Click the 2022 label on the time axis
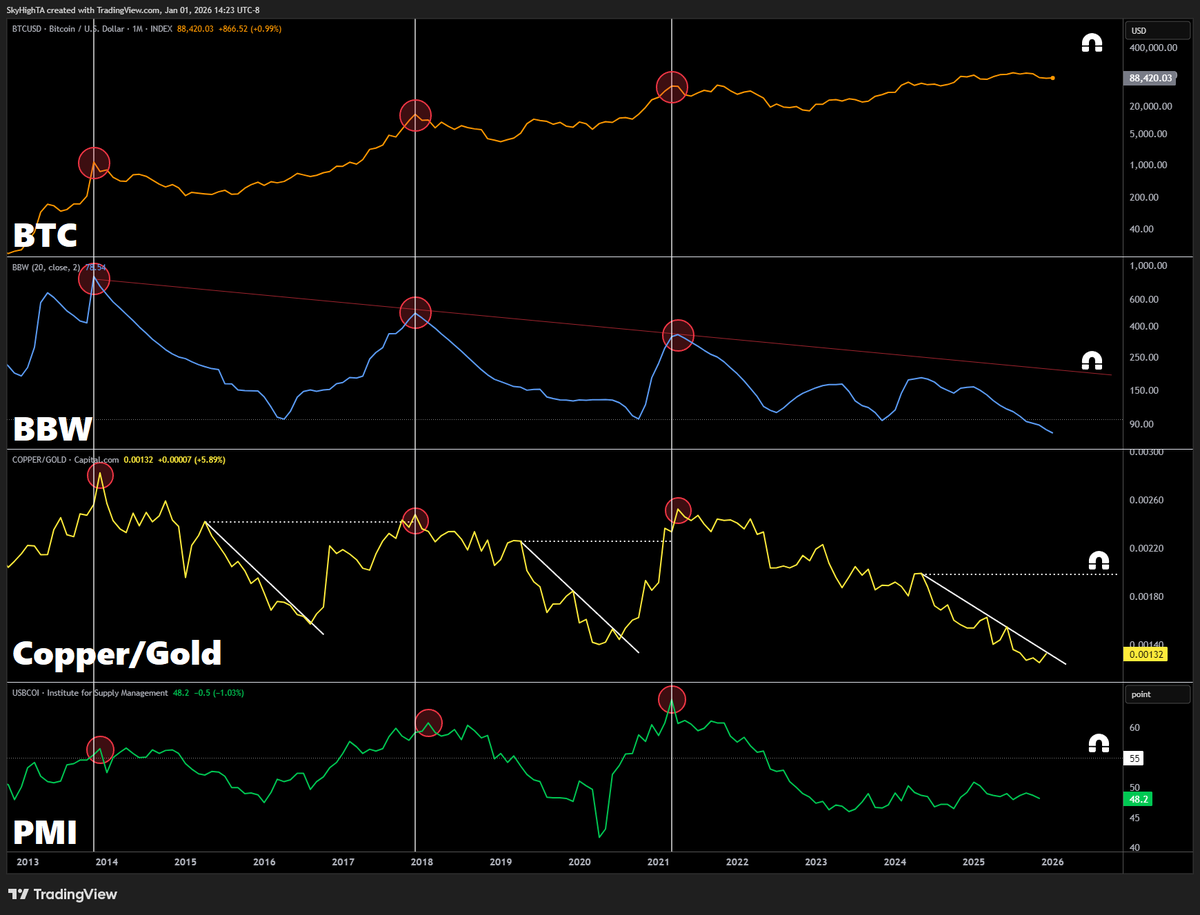The image size is (1200, 915). pyautogui.click(x=738, y=861)
